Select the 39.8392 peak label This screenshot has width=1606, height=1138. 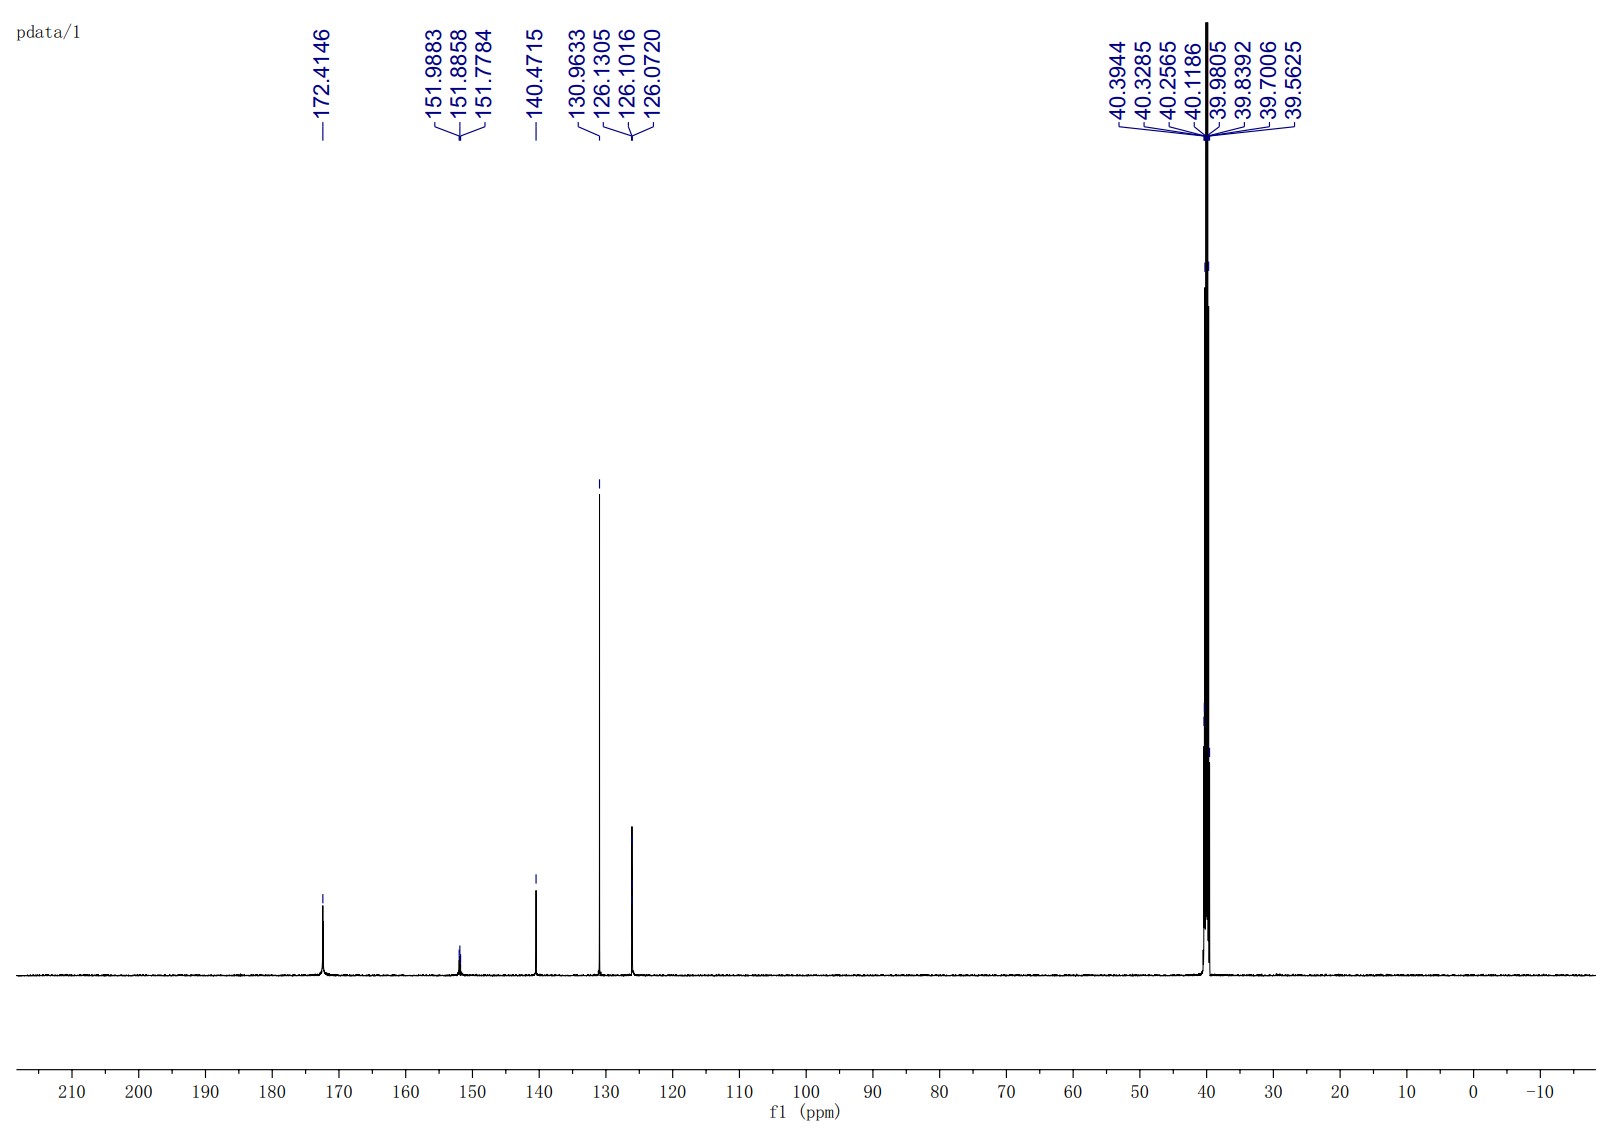tap(1243, 80)
